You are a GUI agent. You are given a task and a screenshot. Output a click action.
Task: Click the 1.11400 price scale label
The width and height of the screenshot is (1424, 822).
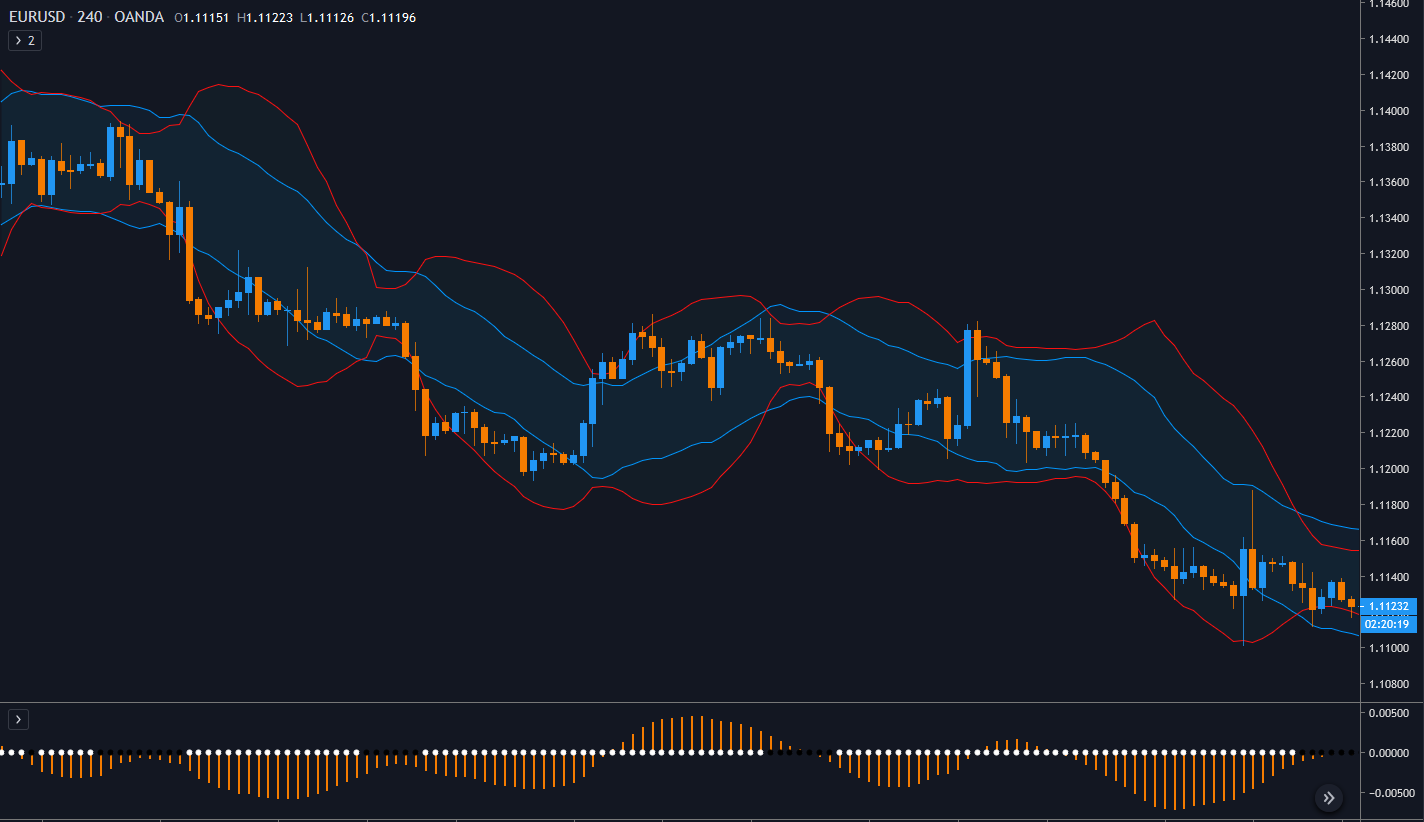(1390, 577)
